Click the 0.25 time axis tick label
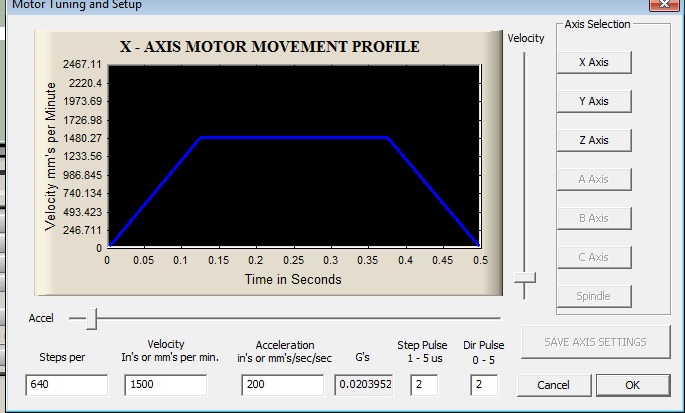Screen dimensions: 685x413 click(293, 260)
